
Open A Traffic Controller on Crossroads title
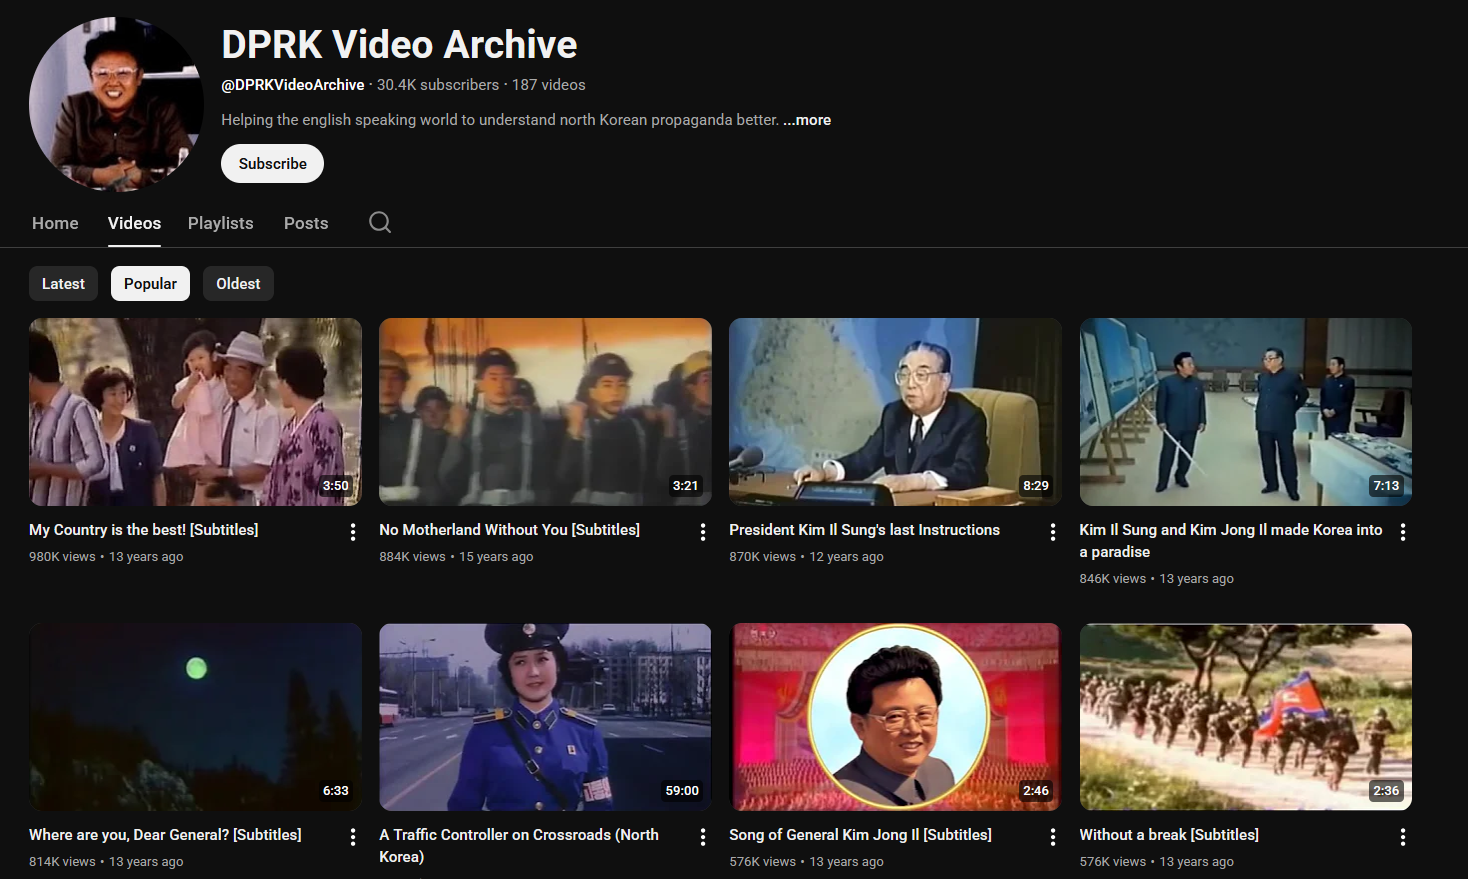click(x=519, y=846)
